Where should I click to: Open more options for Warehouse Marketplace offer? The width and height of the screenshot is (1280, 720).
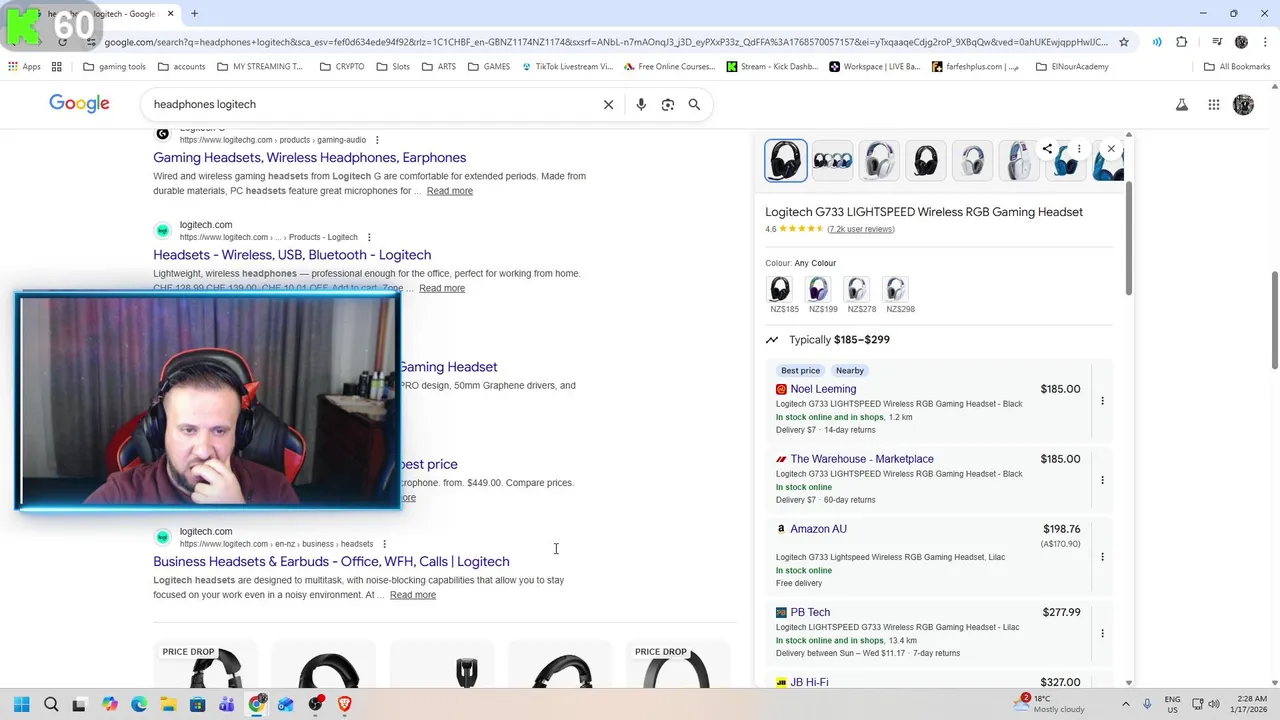pos(1102,480)
